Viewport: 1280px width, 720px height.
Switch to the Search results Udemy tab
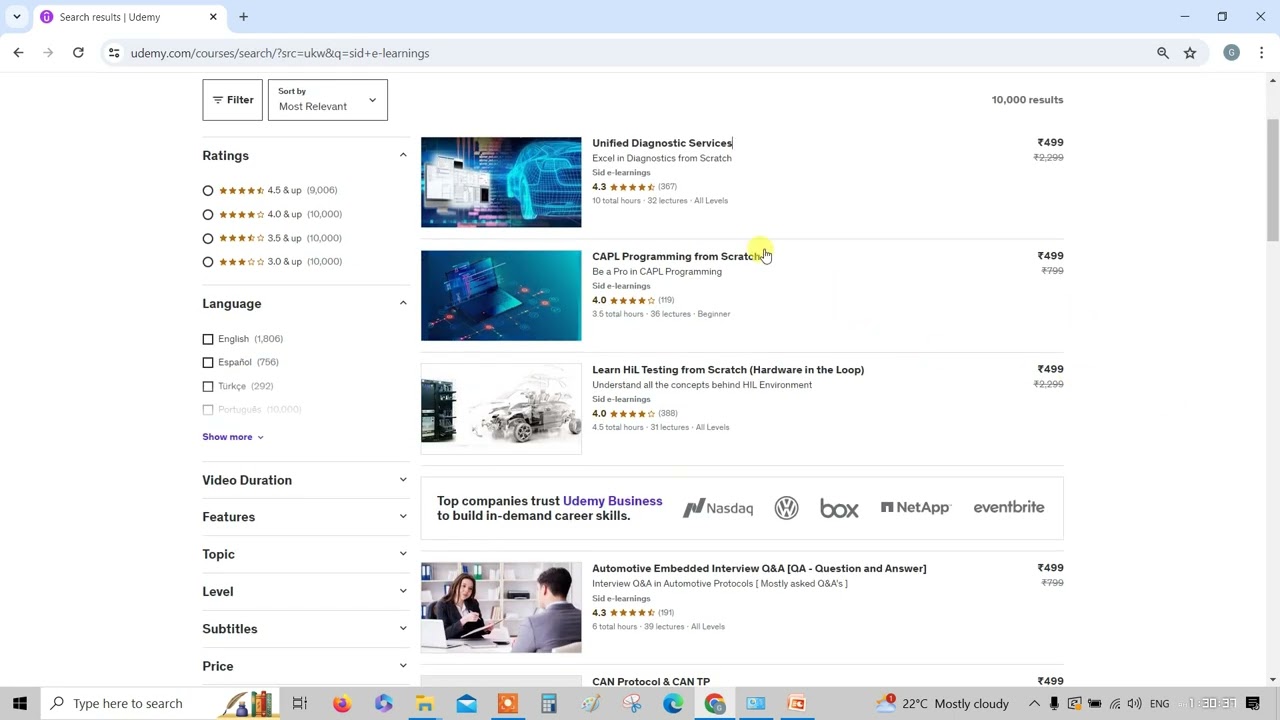(129, 17)
